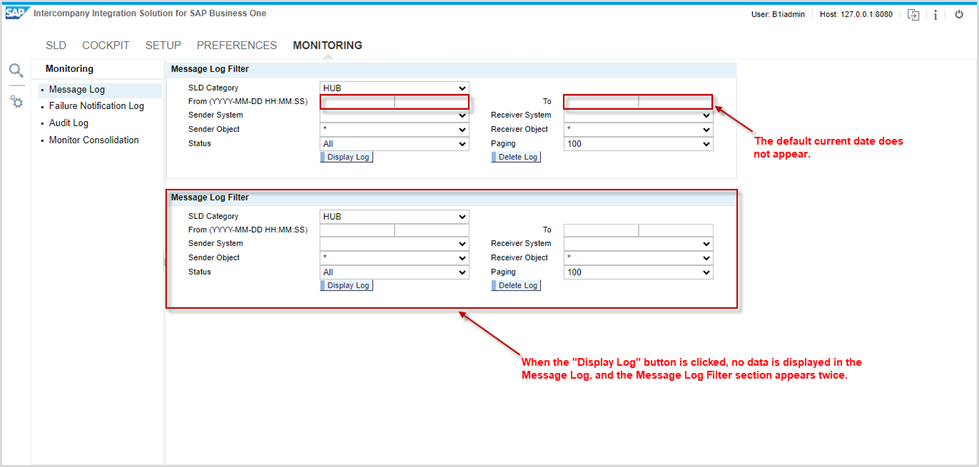The image size is (979, 467).
Task: Open Audit Log from Monitoring list
Action: (x=69, y=123)
